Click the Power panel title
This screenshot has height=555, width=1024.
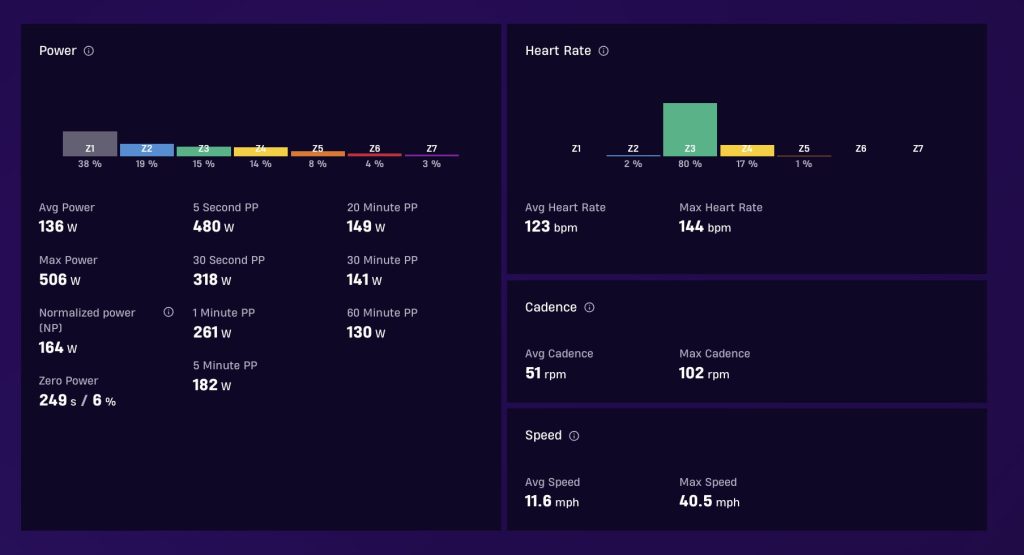click(57, 51)
